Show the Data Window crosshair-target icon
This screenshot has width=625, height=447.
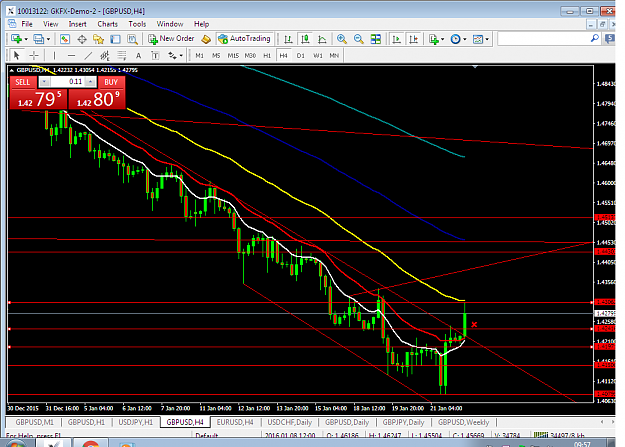point(82,39)
